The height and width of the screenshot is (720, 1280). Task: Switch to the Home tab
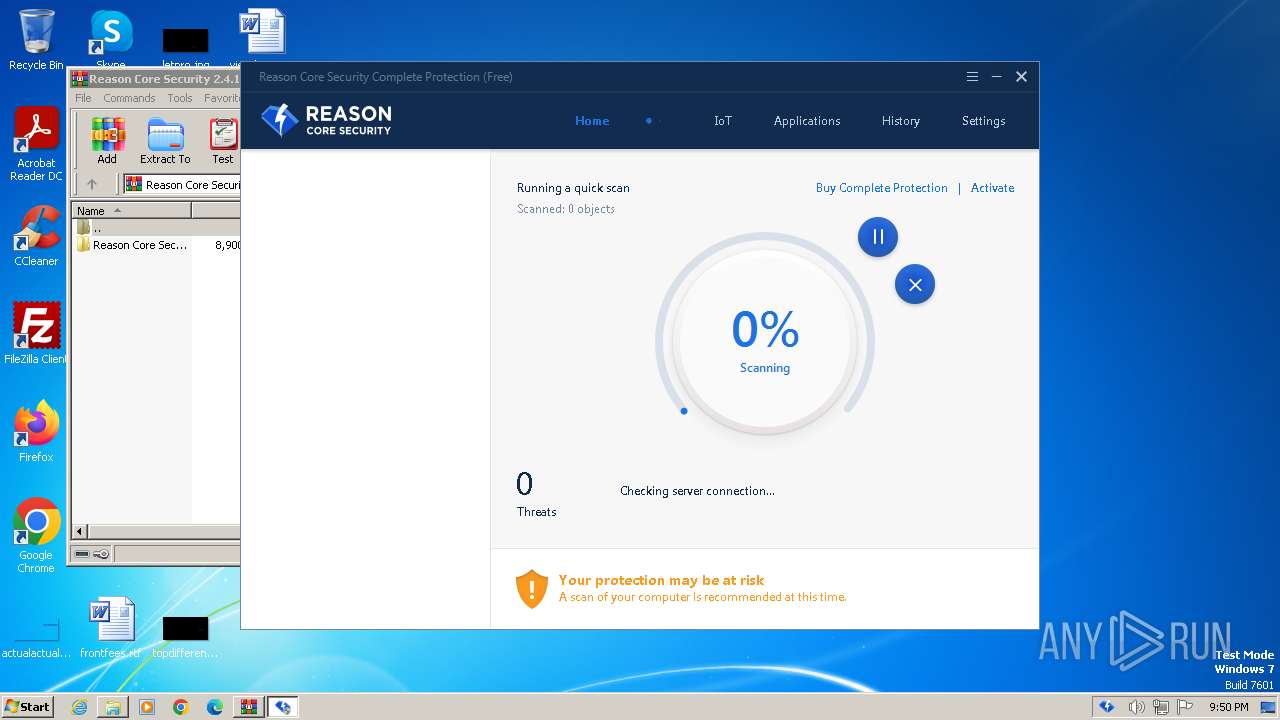[x=592, y=121]
